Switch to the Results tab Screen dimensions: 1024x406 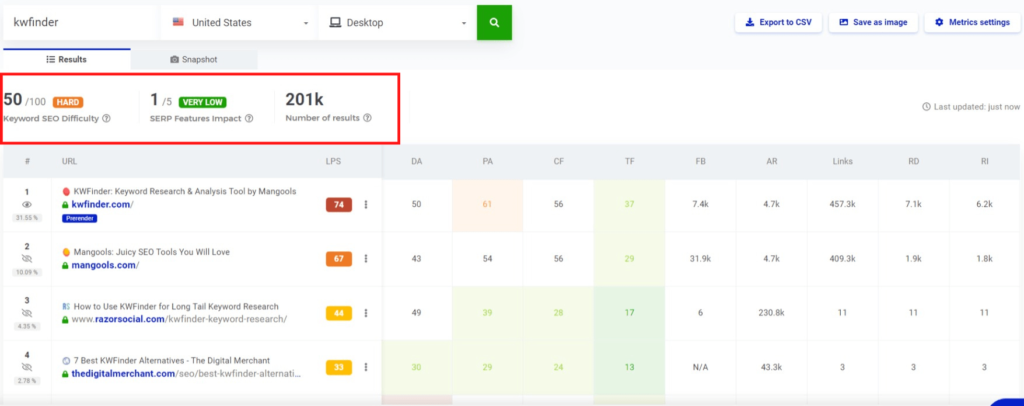coord(67,59)
